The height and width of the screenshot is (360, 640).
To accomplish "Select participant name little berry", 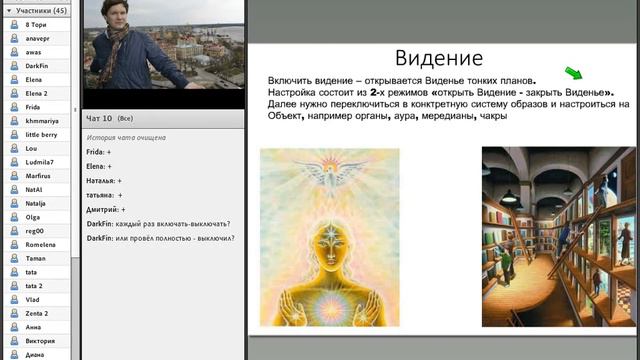I will (x=41, y=135).
